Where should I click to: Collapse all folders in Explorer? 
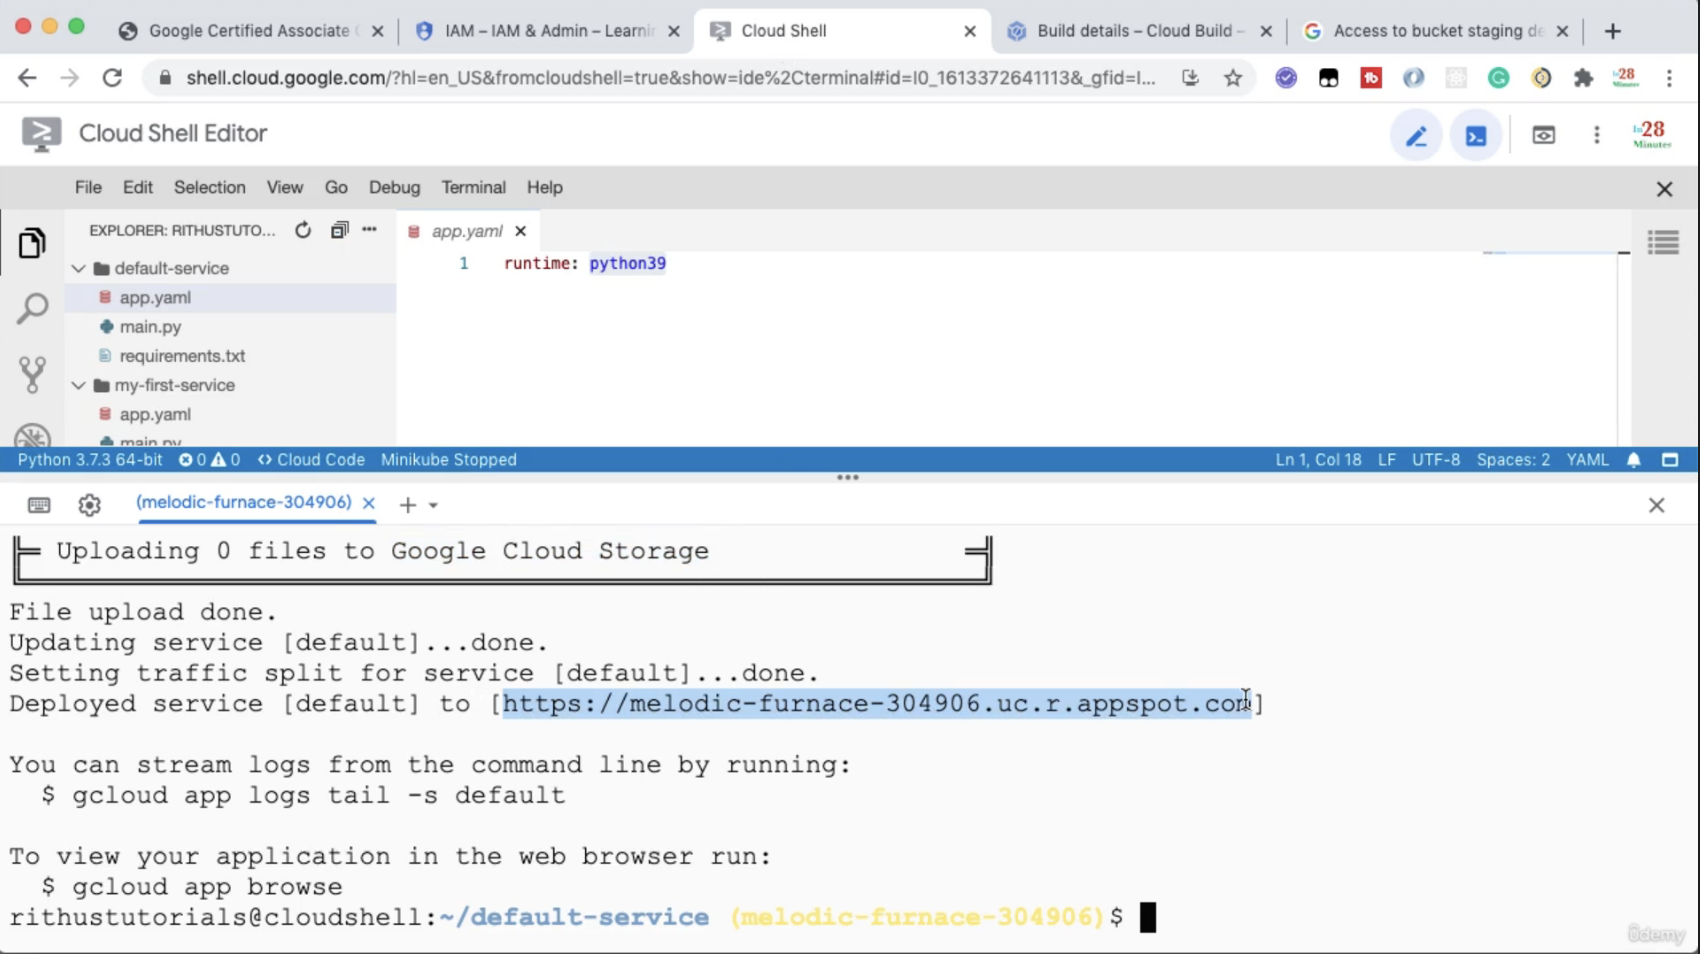tap(339, 230)
